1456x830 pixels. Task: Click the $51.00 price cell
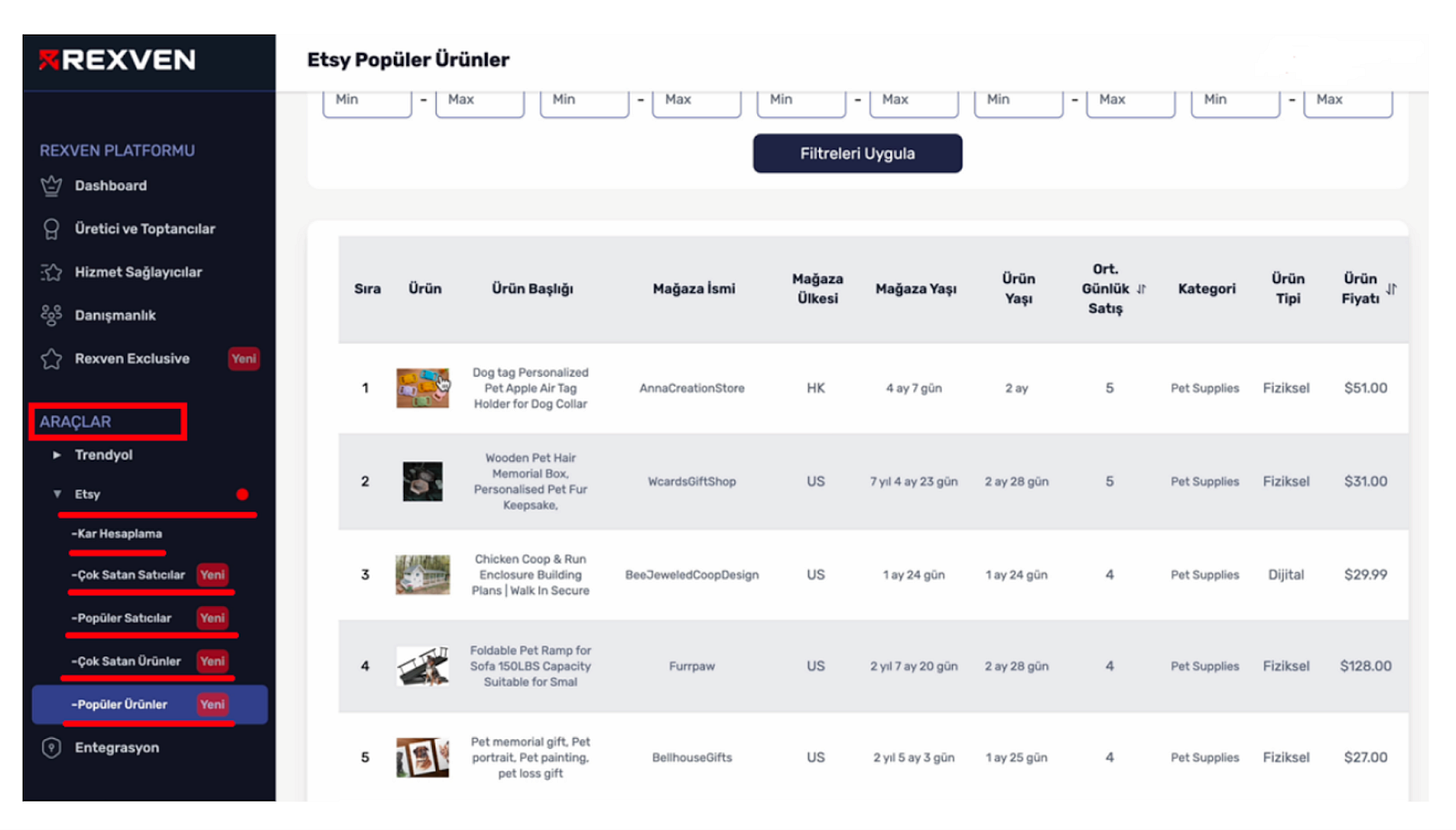point(1366,388)
